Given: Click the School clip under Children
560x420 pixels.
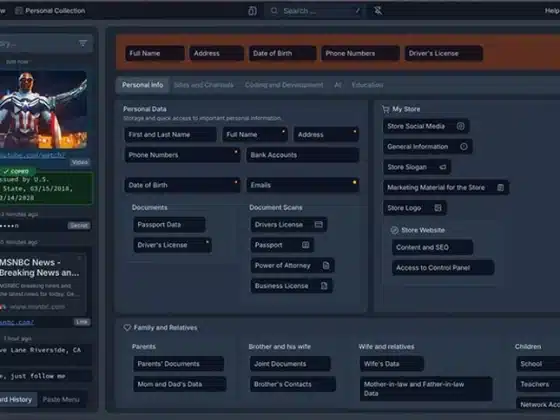Looking at the screenshot, I should (x=538, y=364).
